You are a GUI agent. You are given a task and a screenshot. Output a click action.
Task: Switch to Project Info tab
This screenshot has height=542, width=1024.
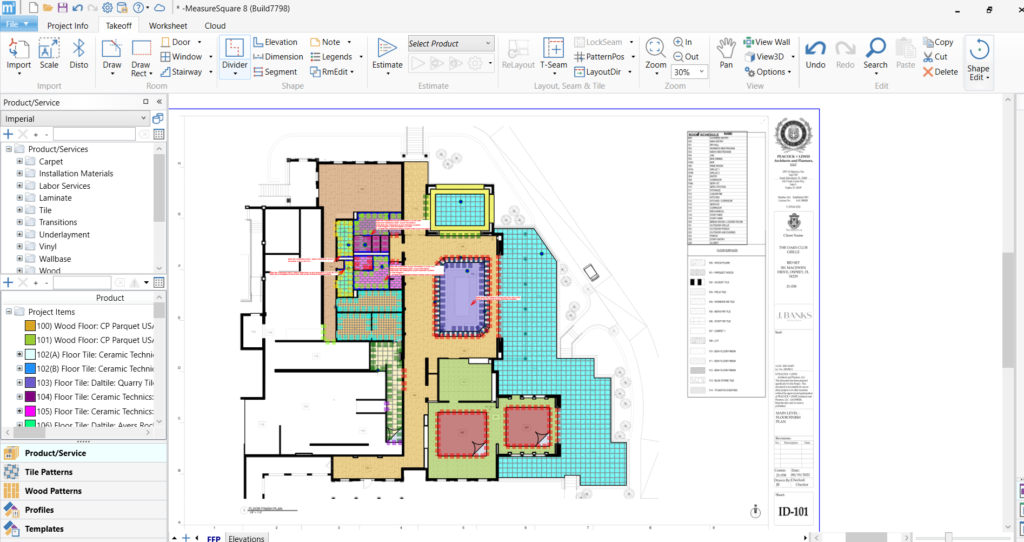(x=67, y=25)
